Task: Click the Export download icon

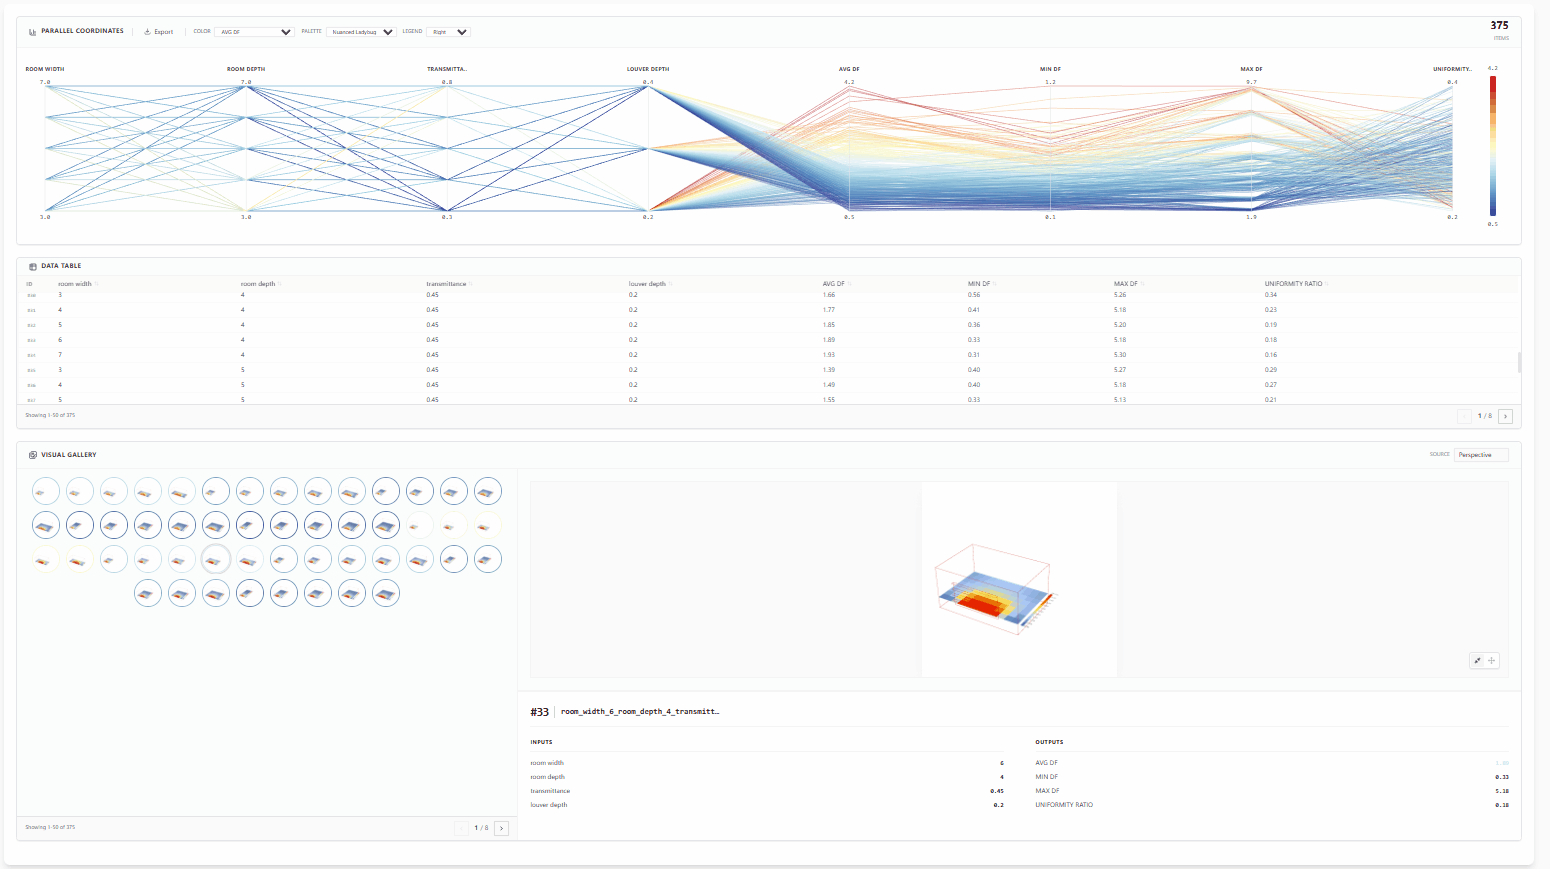Action: 147,32
